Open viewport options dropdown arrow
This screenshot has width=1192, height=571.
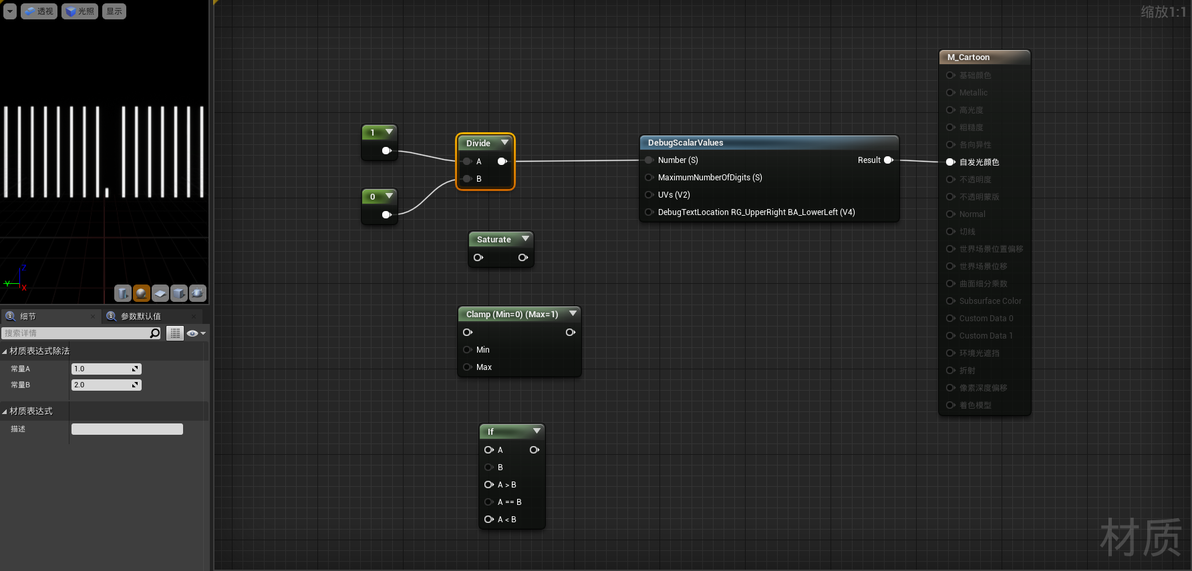pos(10,11)
